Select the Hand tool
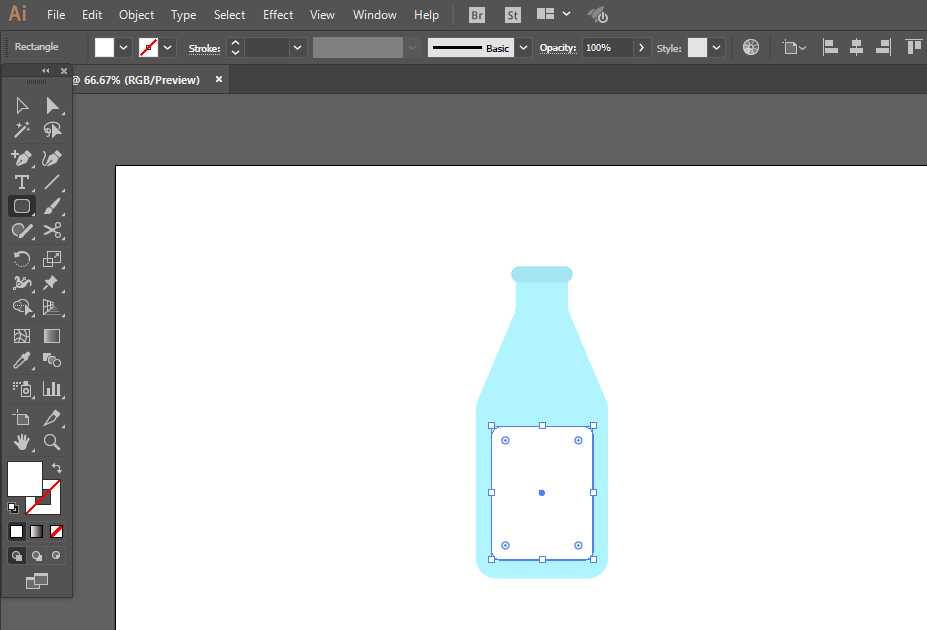Screen dimensions: 927x630 (21, 442)
